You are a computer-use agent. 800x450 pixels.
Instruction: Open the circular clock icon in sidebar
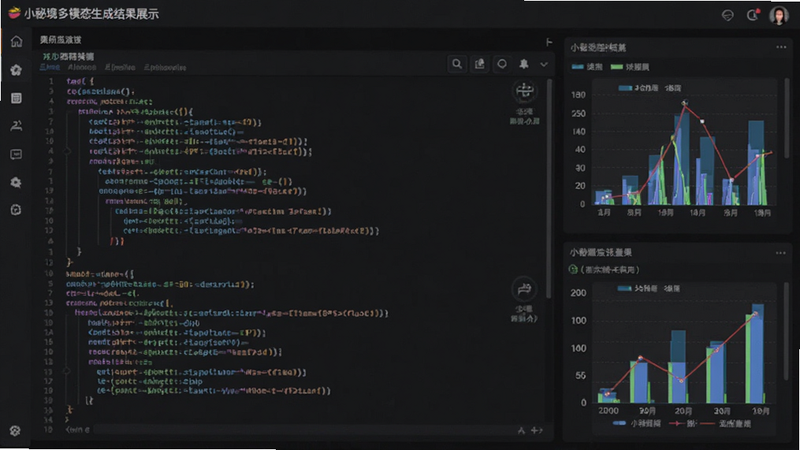pos(16,210)
